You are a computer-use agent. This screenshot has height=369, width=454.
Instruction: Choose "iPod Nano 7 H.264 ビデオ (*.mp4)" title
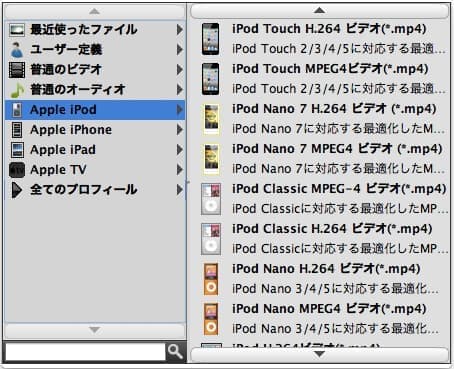pos(334,109)
